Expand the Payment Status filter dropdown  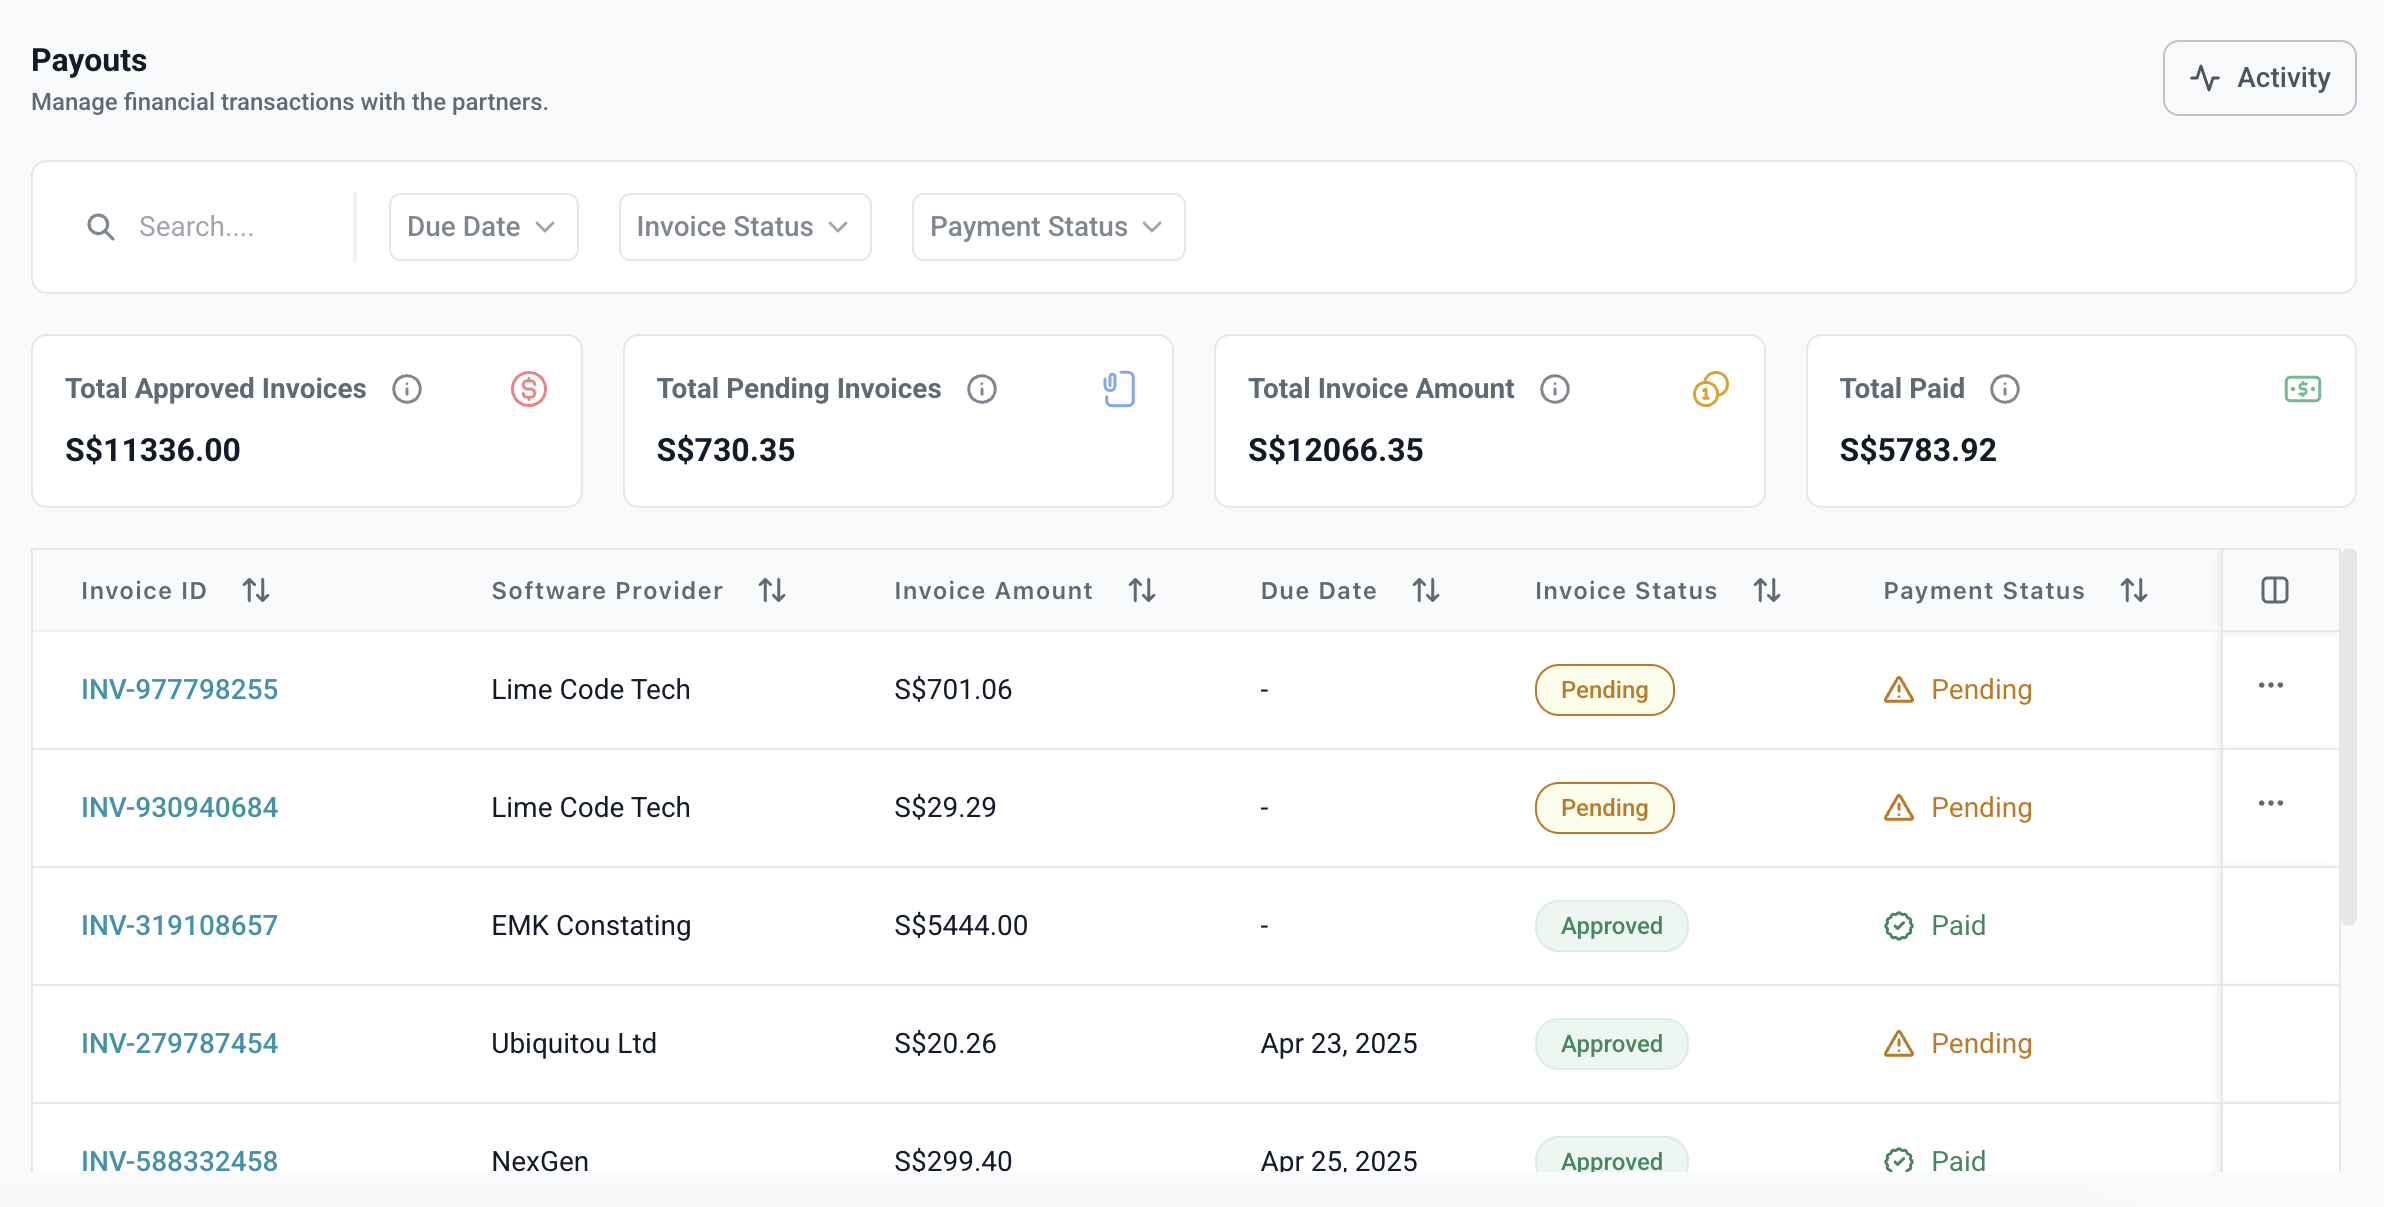tap(1047, 227)
